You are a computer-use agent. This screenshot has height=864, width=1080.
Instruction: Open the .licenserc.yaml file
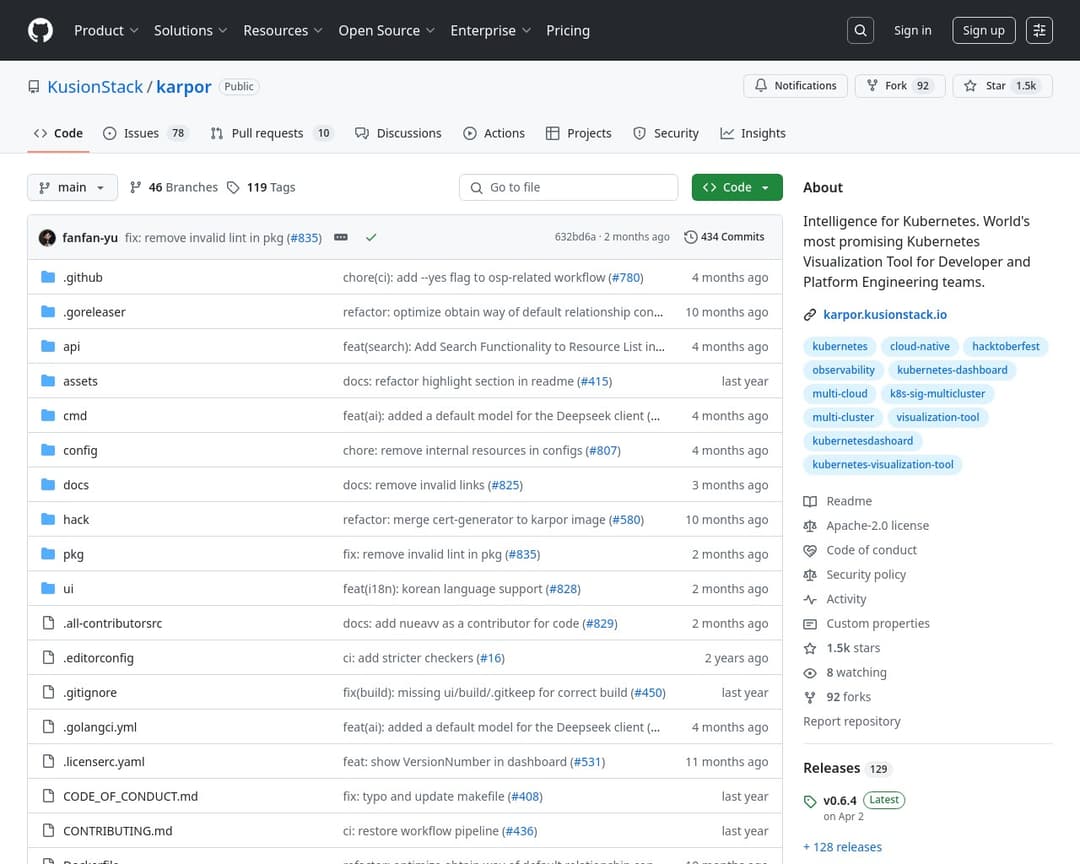tap(104, 761)
